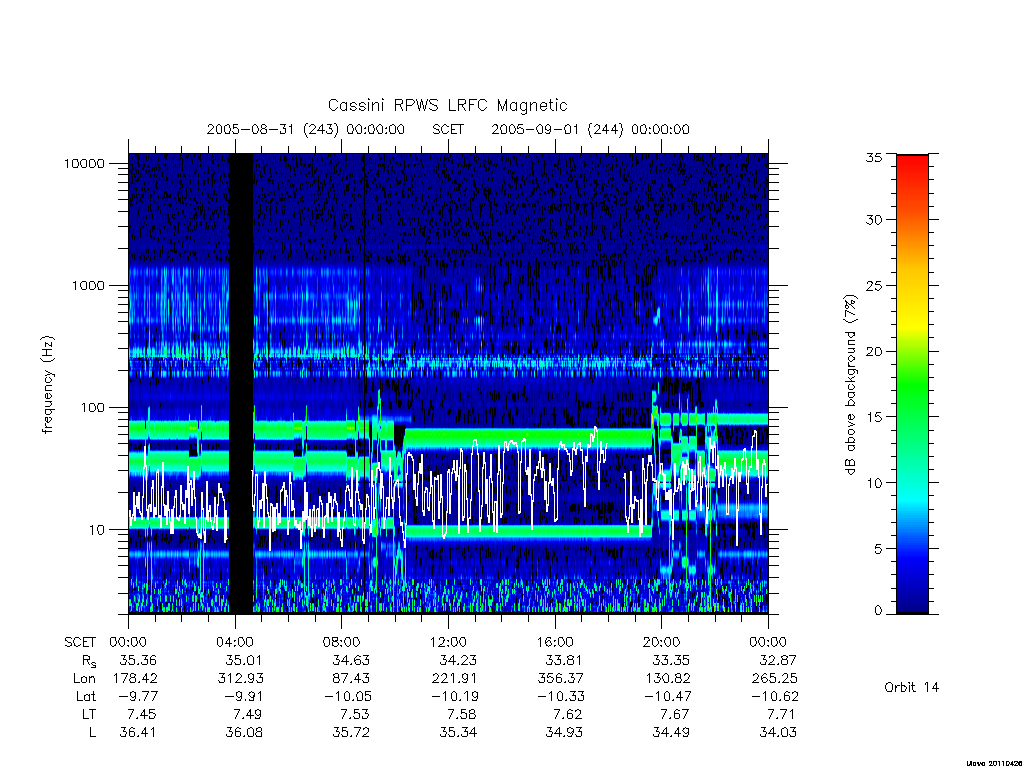The width and height of the screenshot is (1024, 768).
Task: Click the 1000 frequency tick label
Action: (88, 286)
